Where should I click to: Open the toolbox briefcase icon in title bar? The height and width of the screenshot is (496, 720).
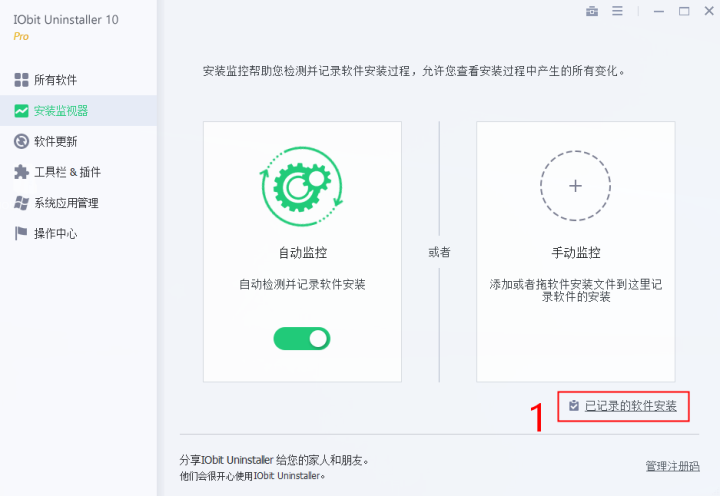[592, 11]
